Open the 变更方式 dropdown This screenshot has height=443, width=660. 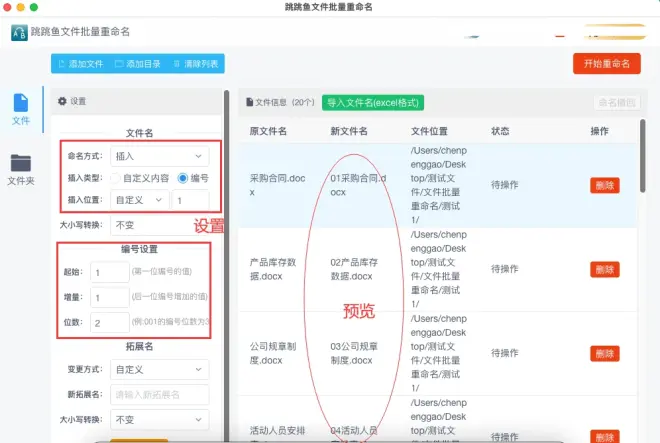pyautogui.click(x=160, y=369)
